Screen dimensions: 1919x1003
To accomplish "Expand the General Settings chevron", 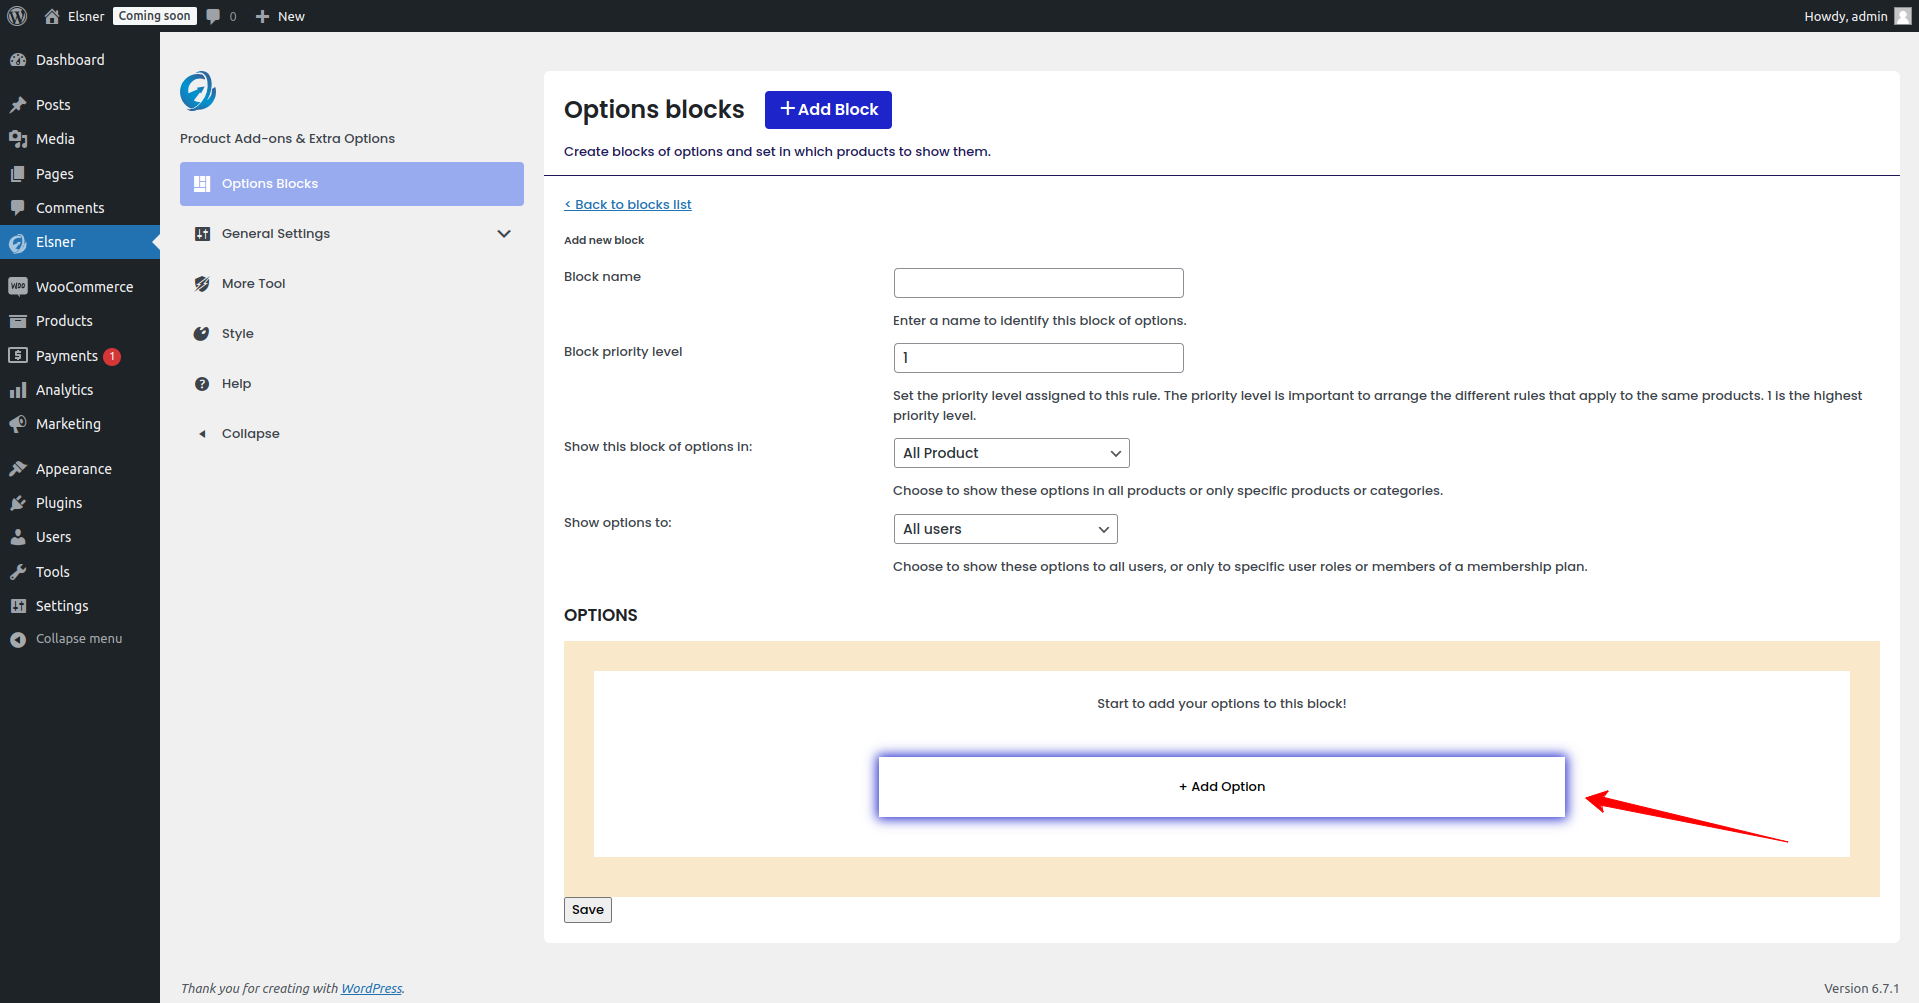I will (x=504, y=234).
